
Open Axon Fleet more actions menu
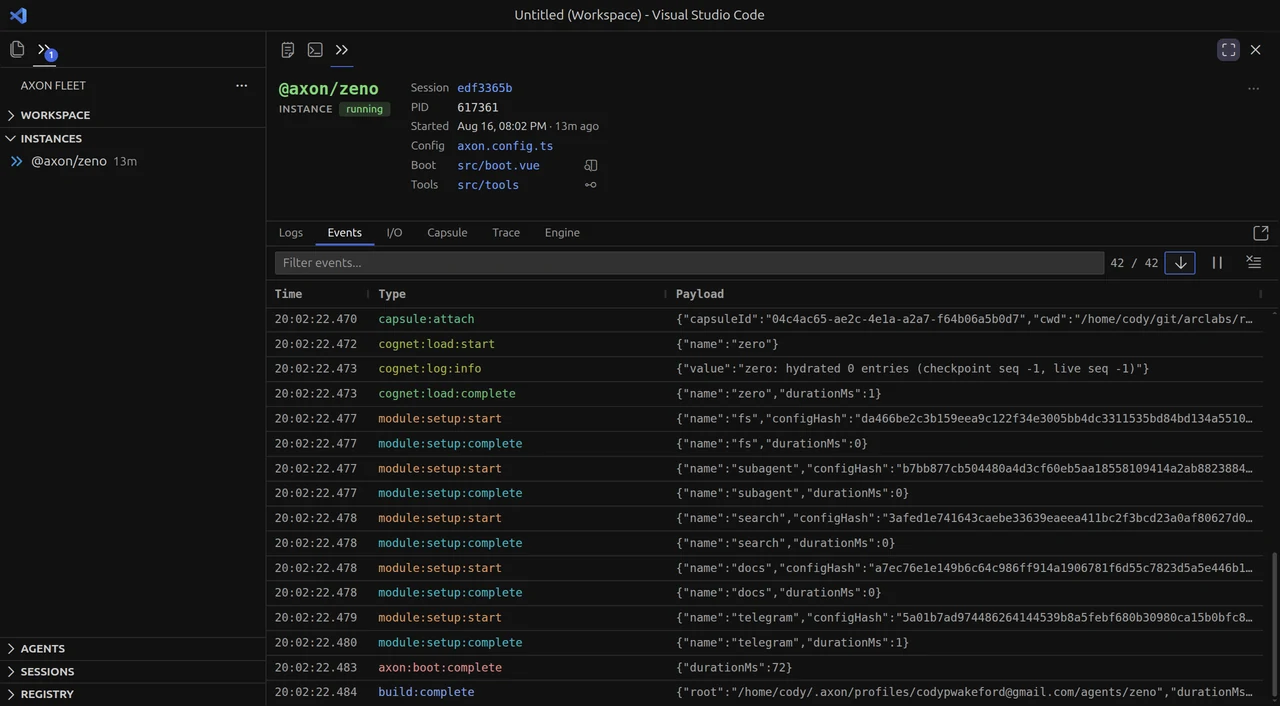241,85
